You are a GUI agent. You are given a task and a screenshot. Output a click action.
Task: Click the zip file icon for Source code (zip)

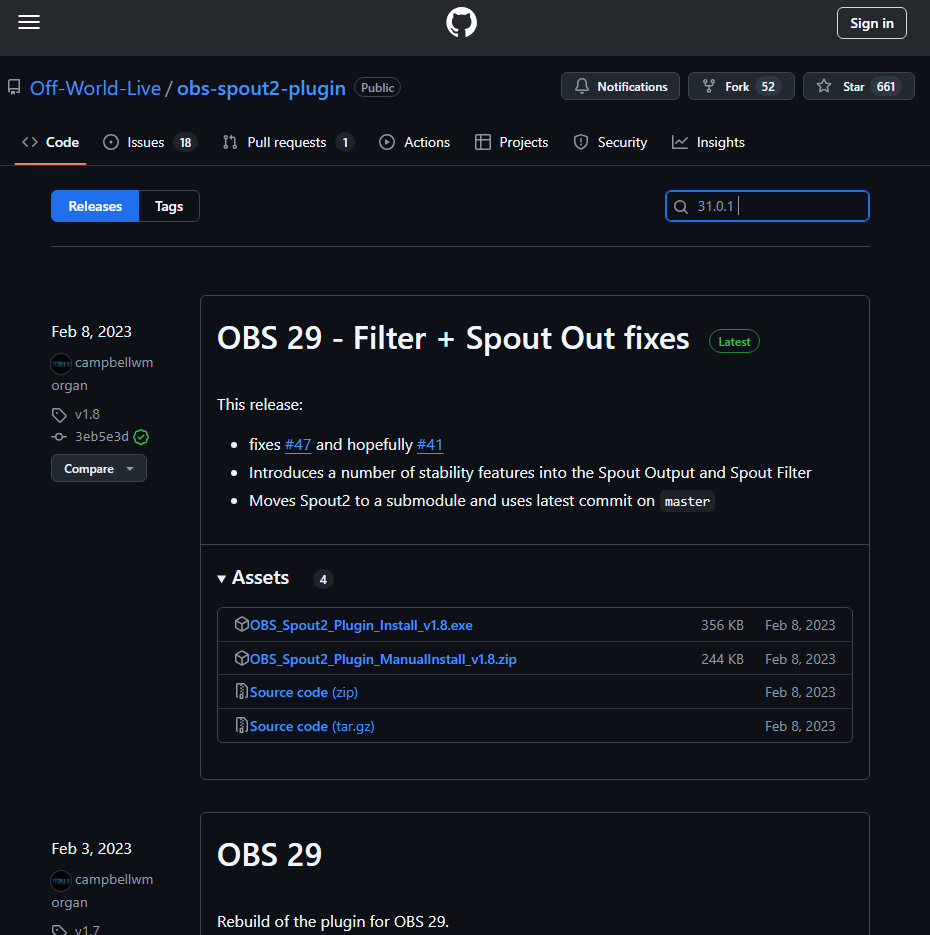coord(241,692)
